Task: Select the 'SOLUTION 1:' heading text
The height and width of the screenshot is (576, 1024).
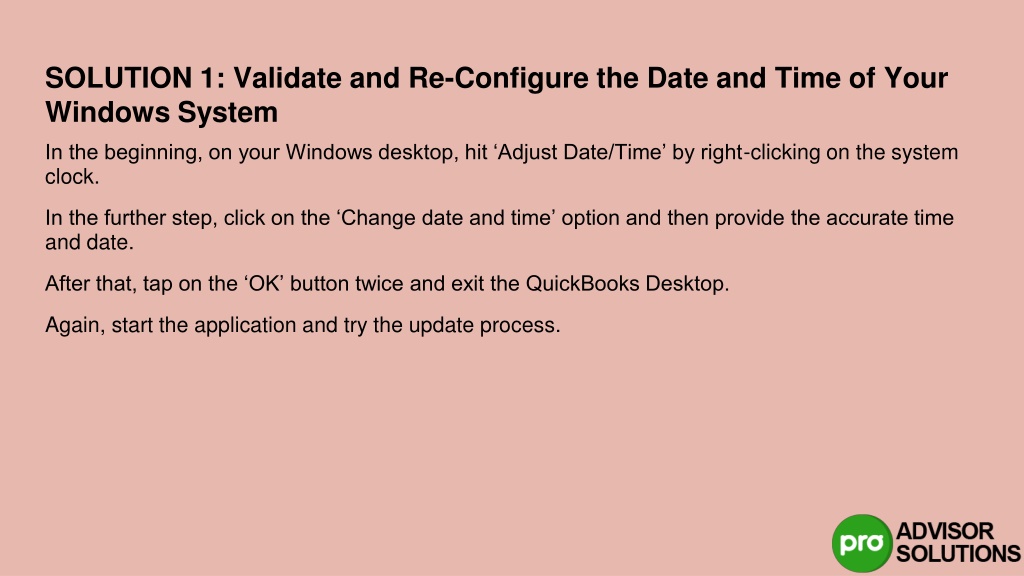Action: [135, 78]
